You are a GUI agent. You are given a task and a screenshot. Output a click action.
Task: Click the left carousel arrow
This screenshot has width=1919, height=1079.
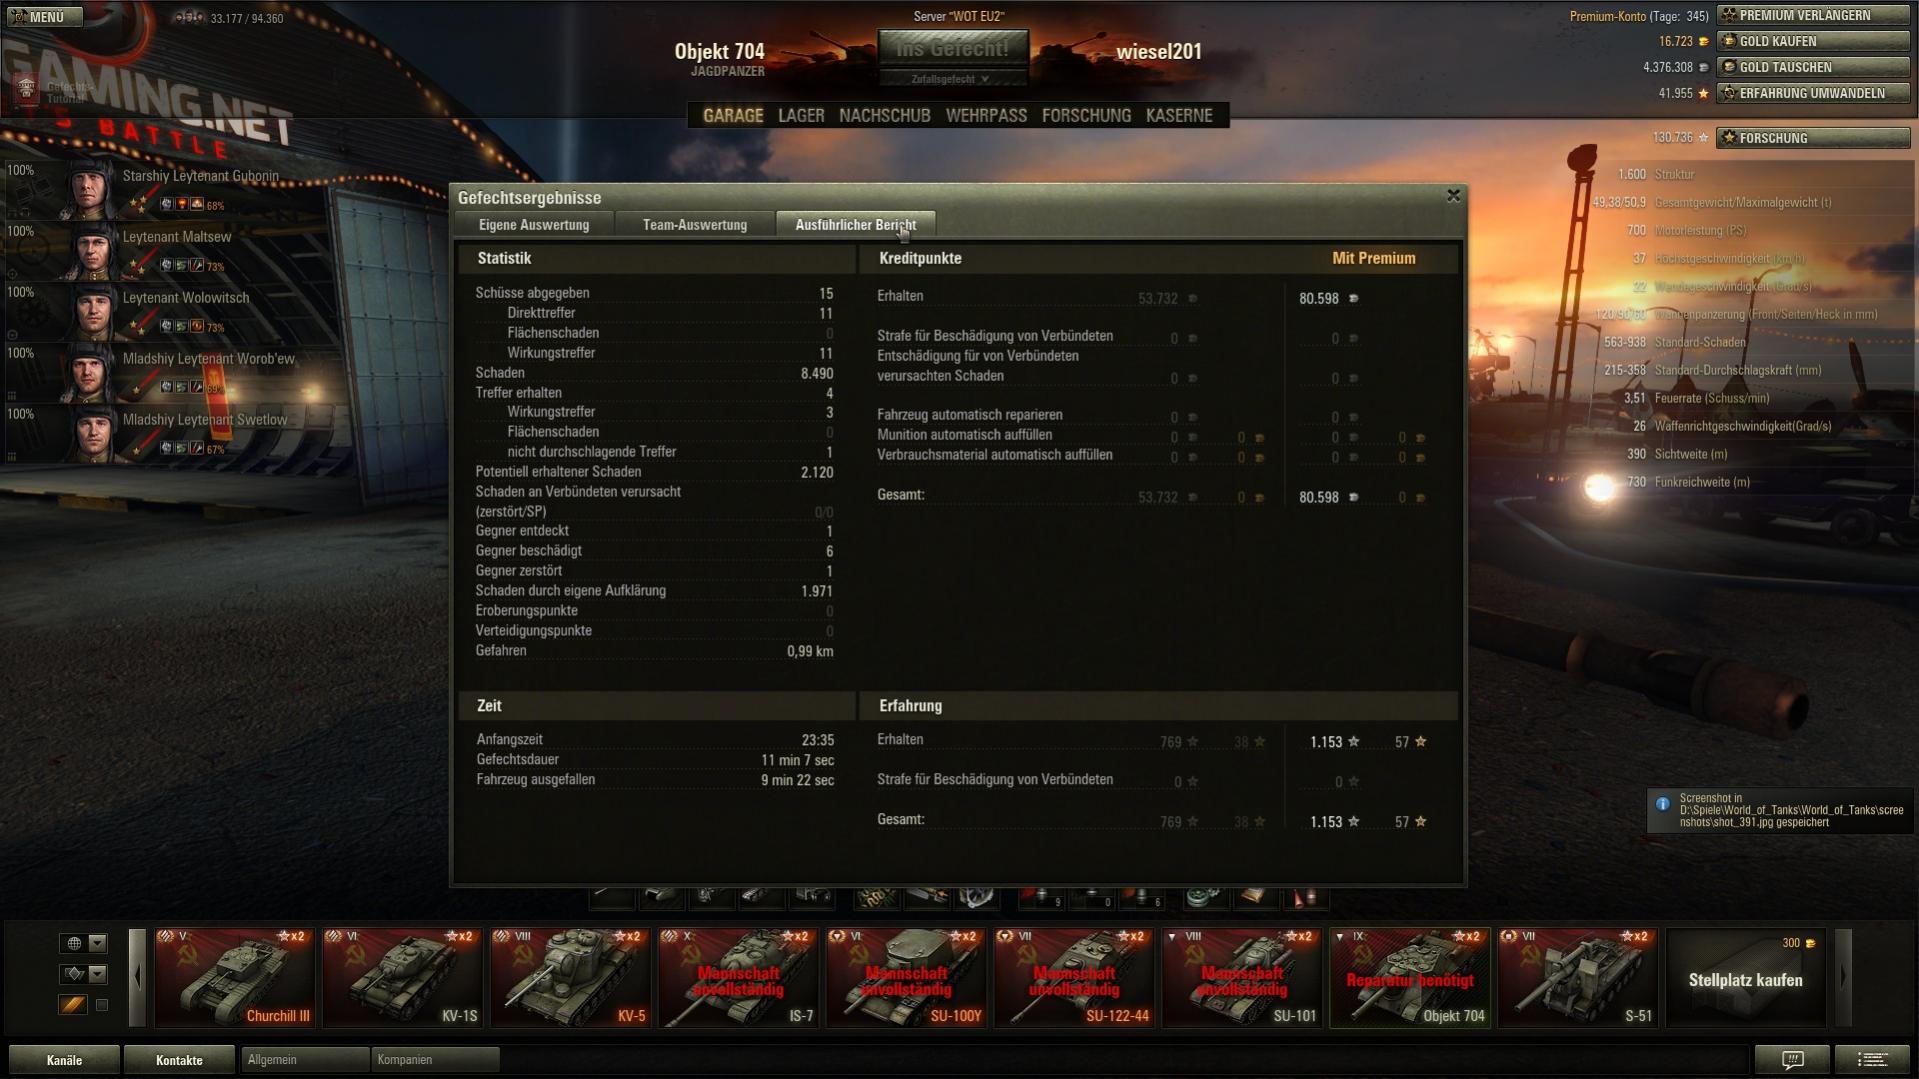click(138, 978)
